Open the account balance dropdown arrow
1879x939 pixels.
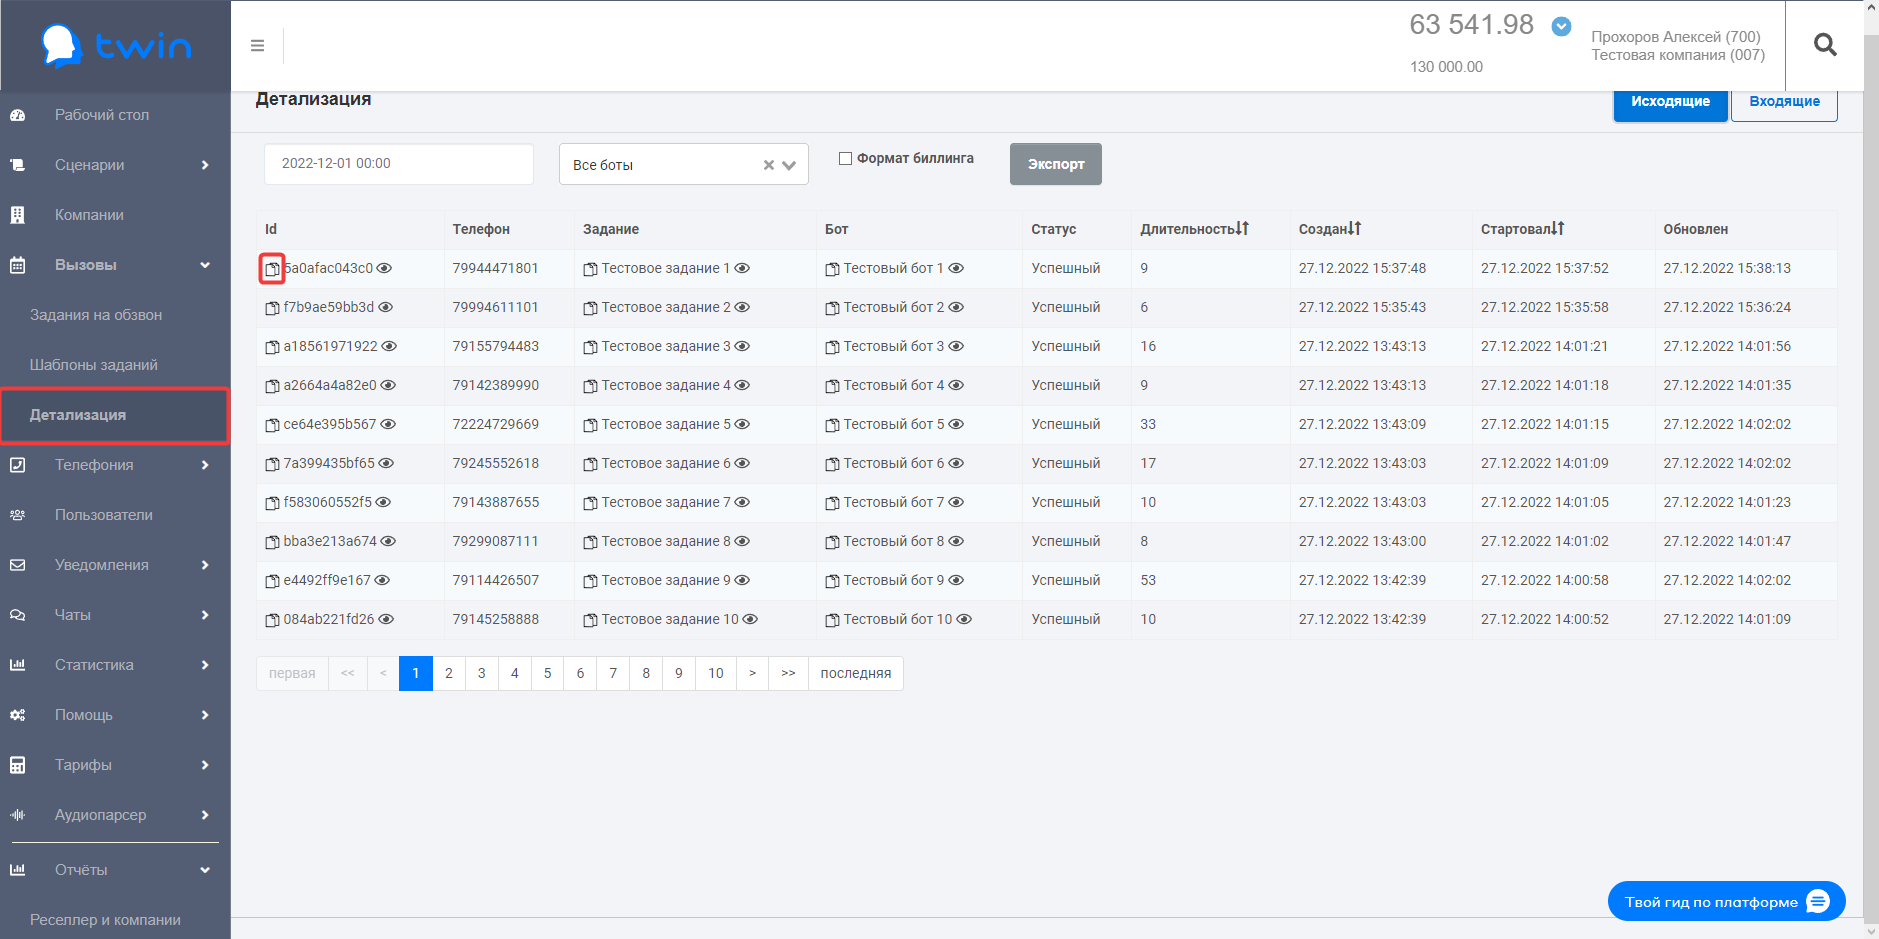[1561, 27]
